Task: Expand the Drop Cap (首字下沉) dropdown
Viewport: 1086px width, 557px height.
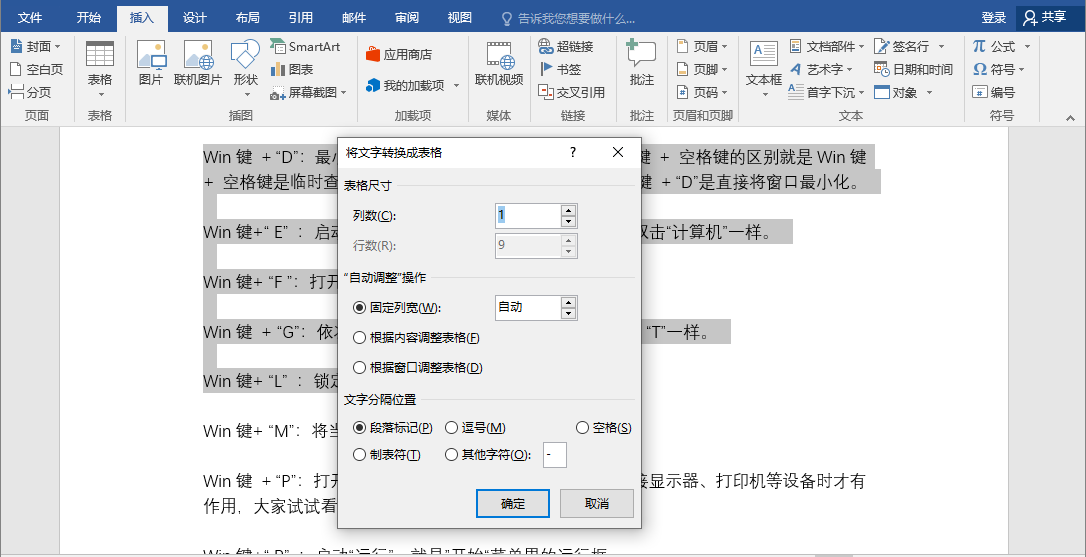Action: (861, 93)
